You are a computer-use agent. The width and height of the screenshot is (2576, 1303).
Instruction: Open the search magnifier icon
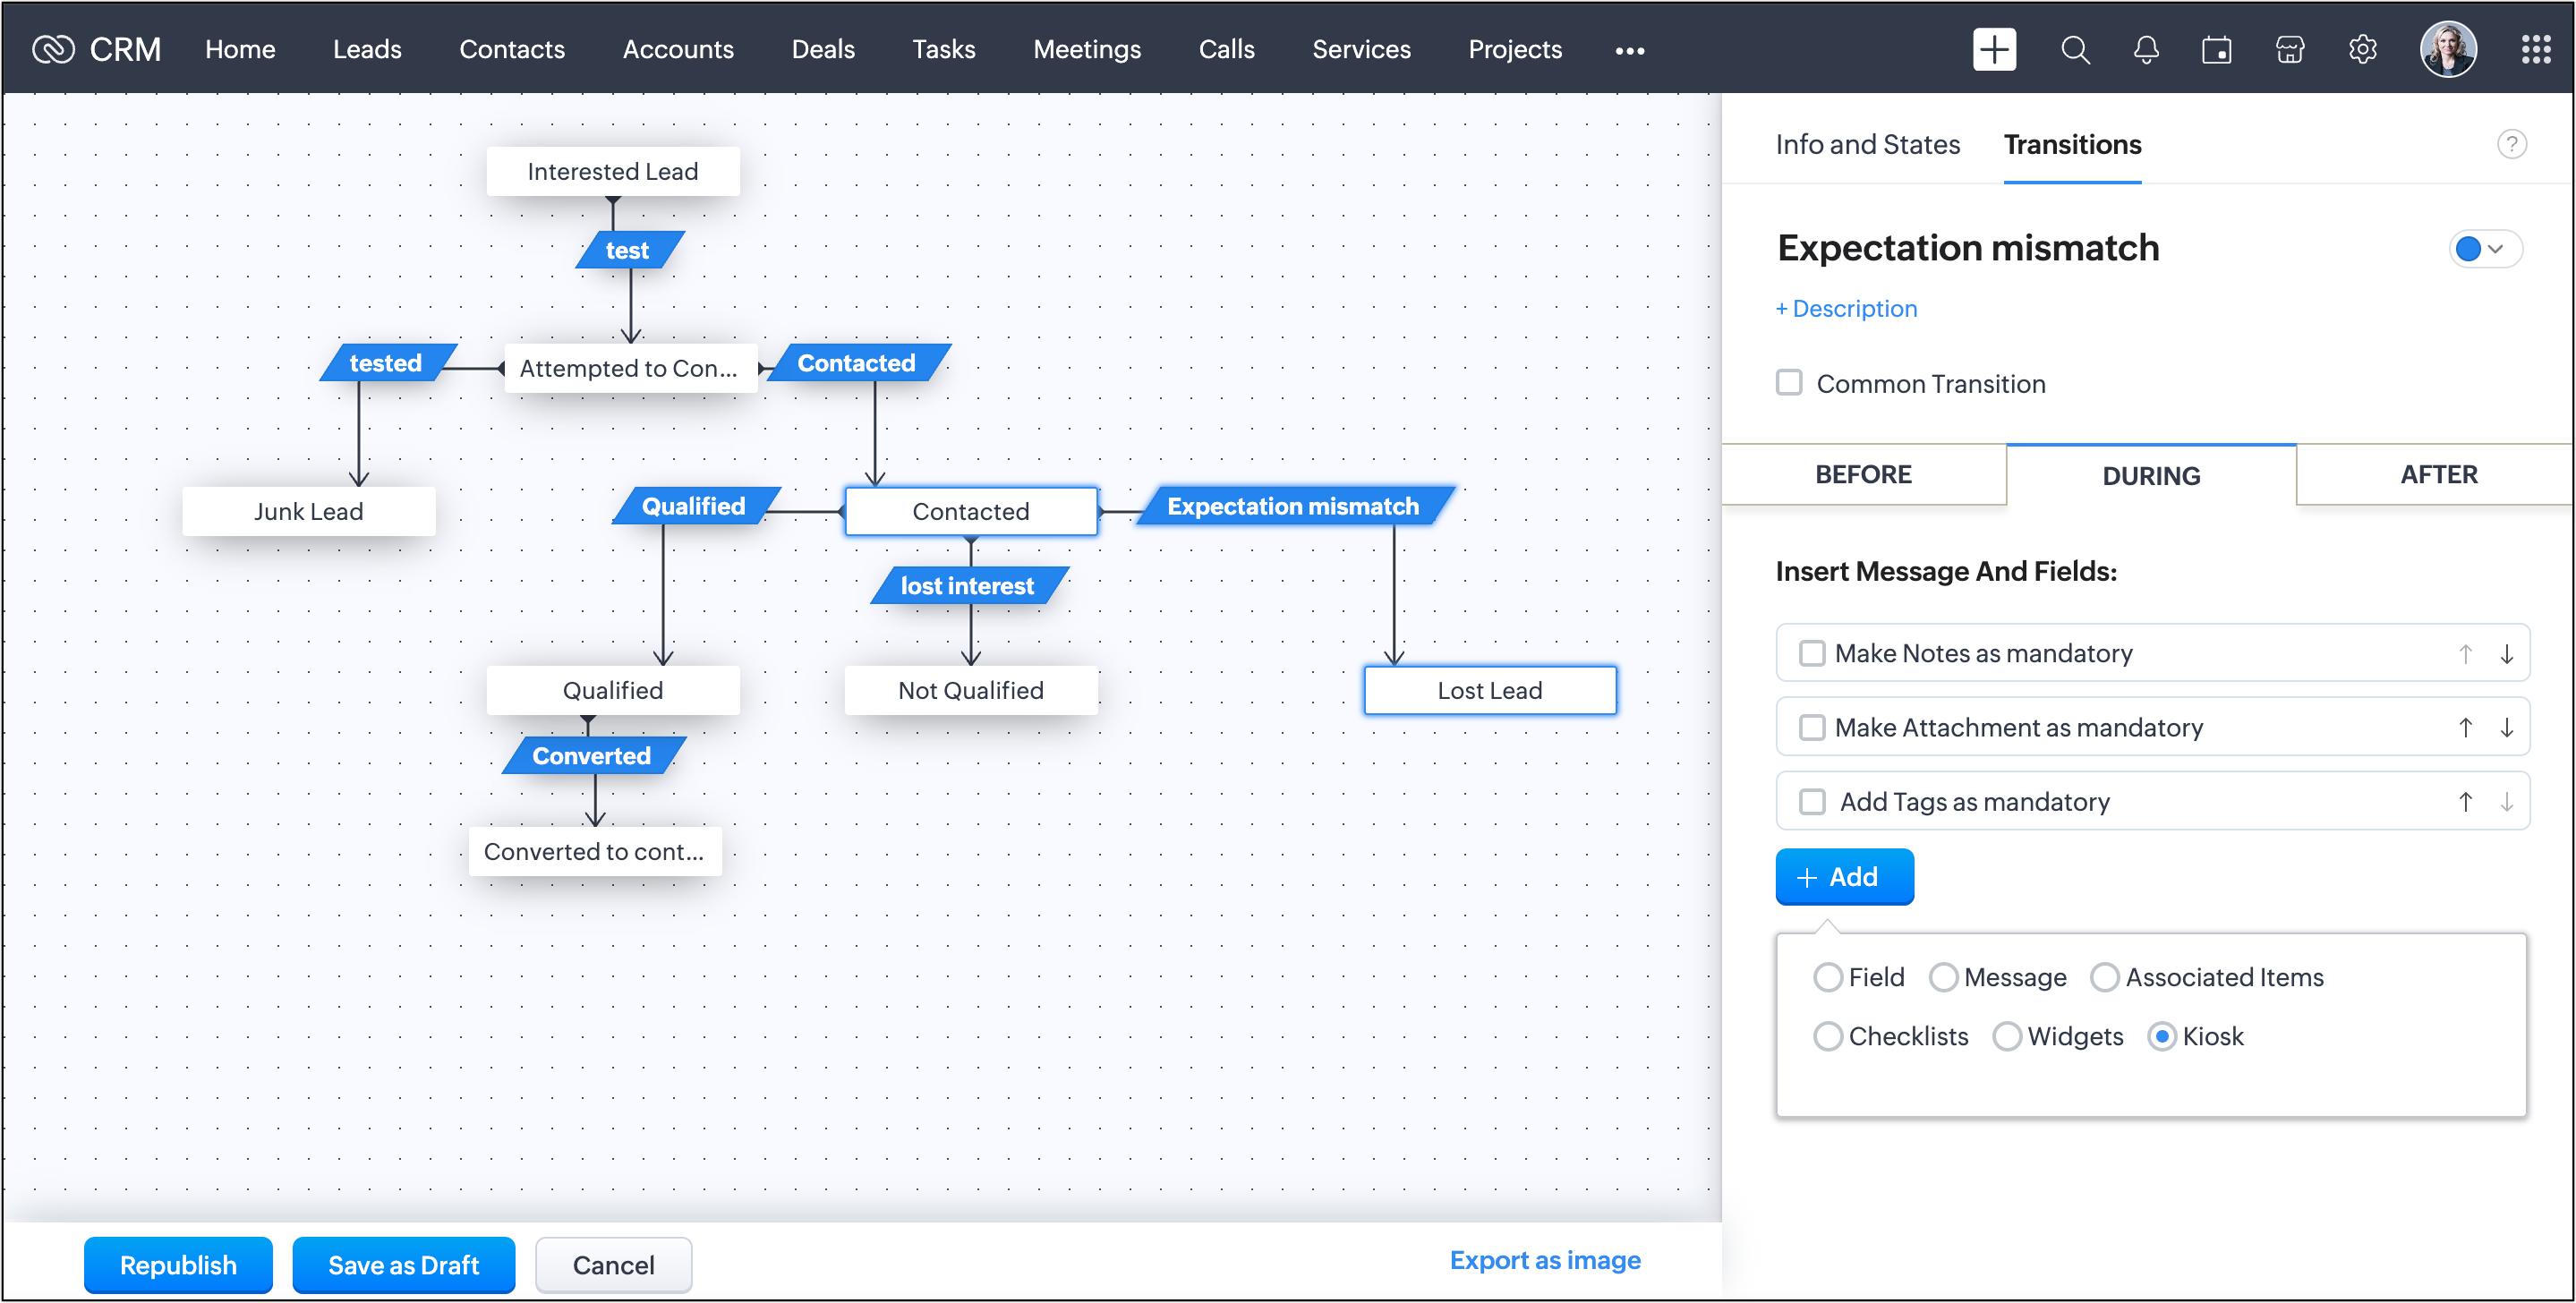[2075, 50]
